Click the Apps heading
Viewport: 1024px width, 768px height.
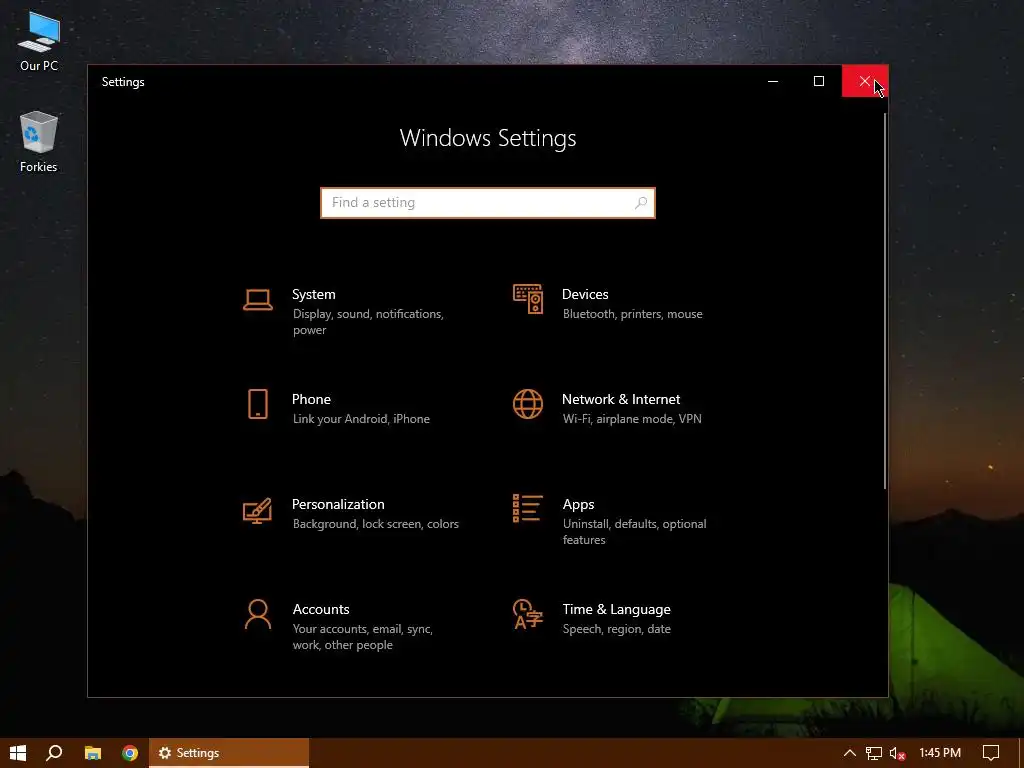579,505
